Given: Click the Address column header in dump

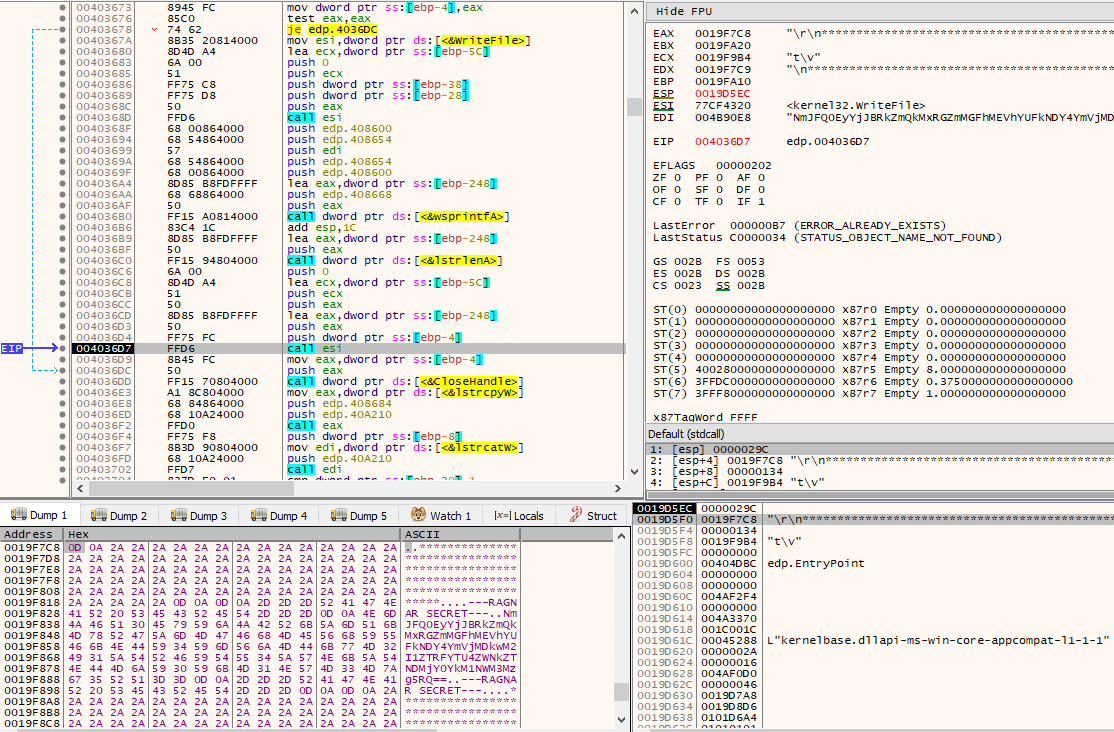Looking at the screenshot, I should (x=31, y=534).
